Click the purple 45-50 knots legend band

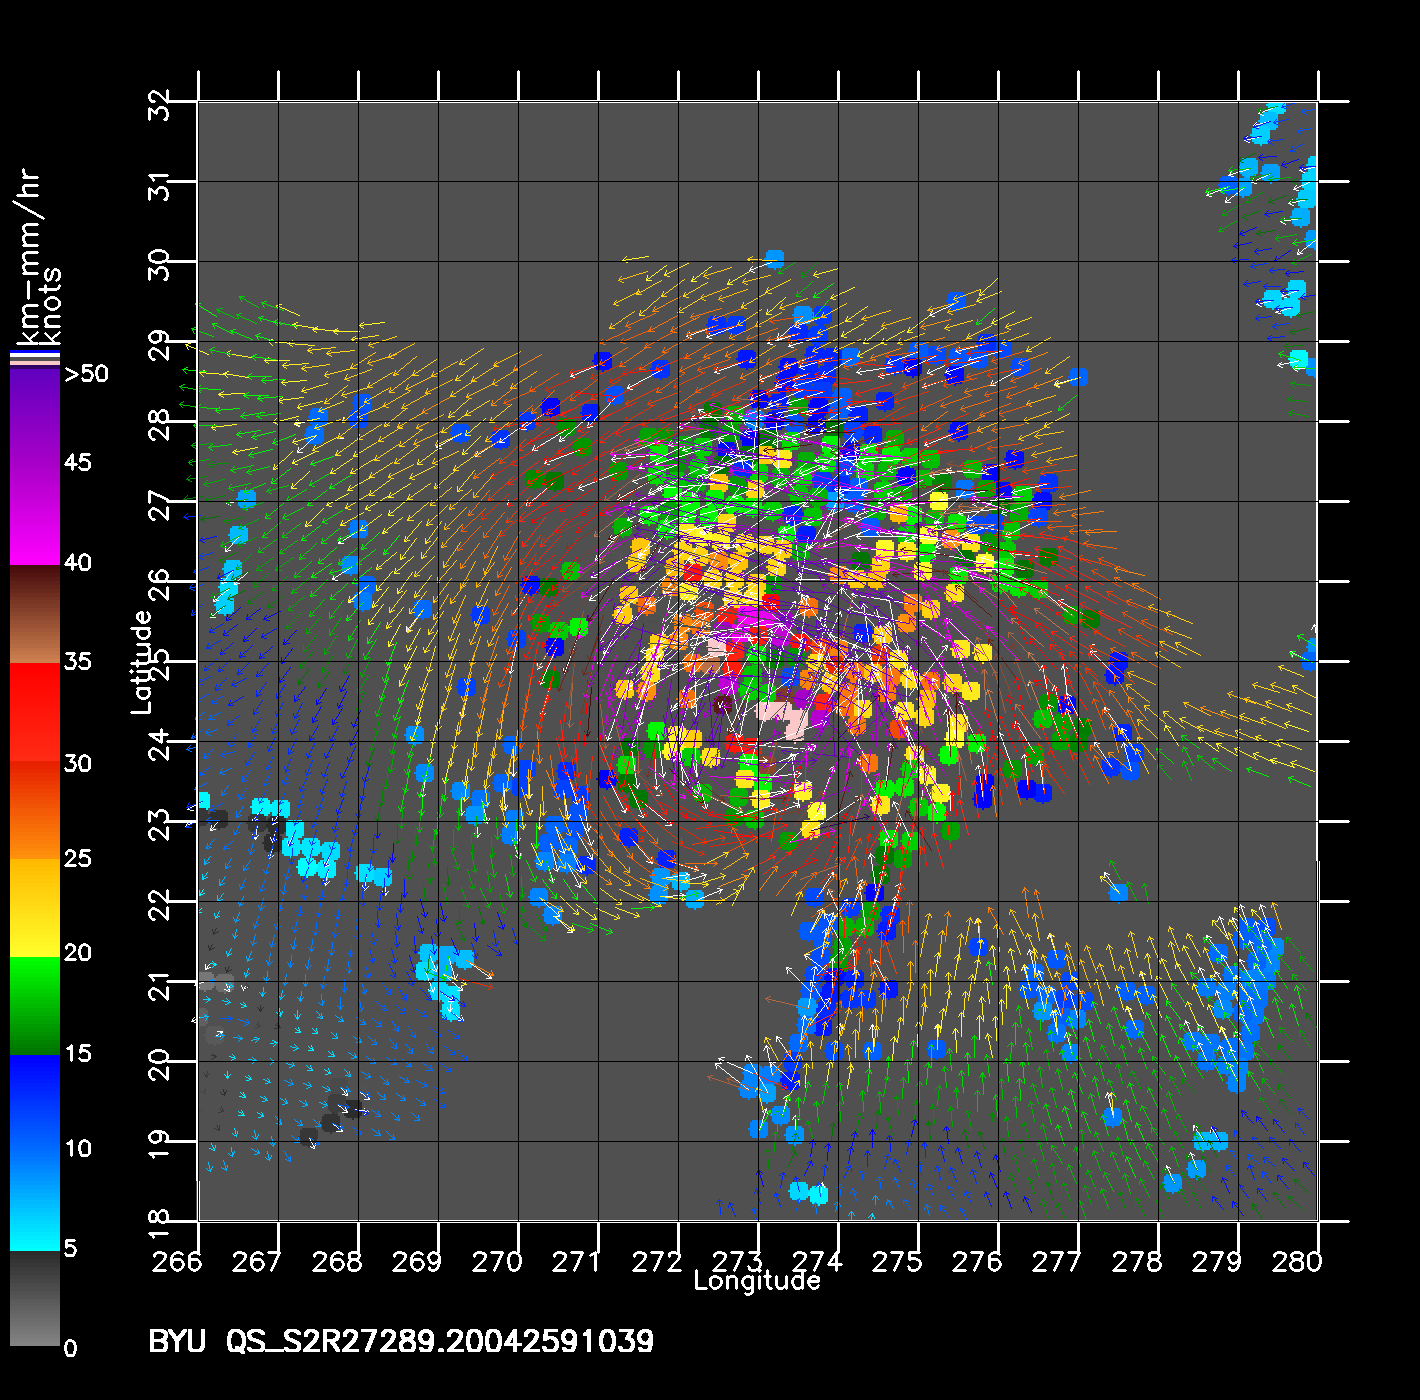click(35, 418)
